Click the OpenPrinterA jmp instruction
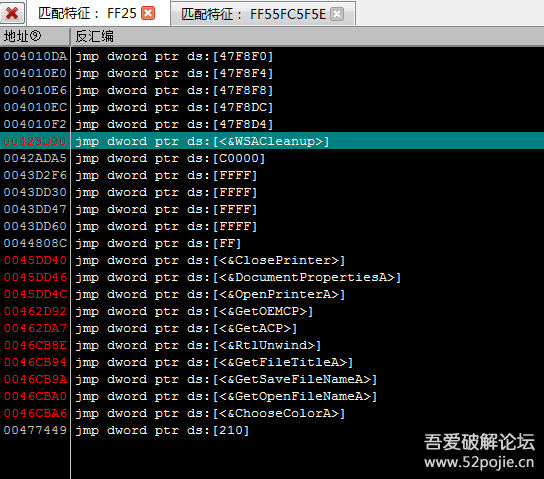This screenshot has height=479, width=544. click(210, 294)
